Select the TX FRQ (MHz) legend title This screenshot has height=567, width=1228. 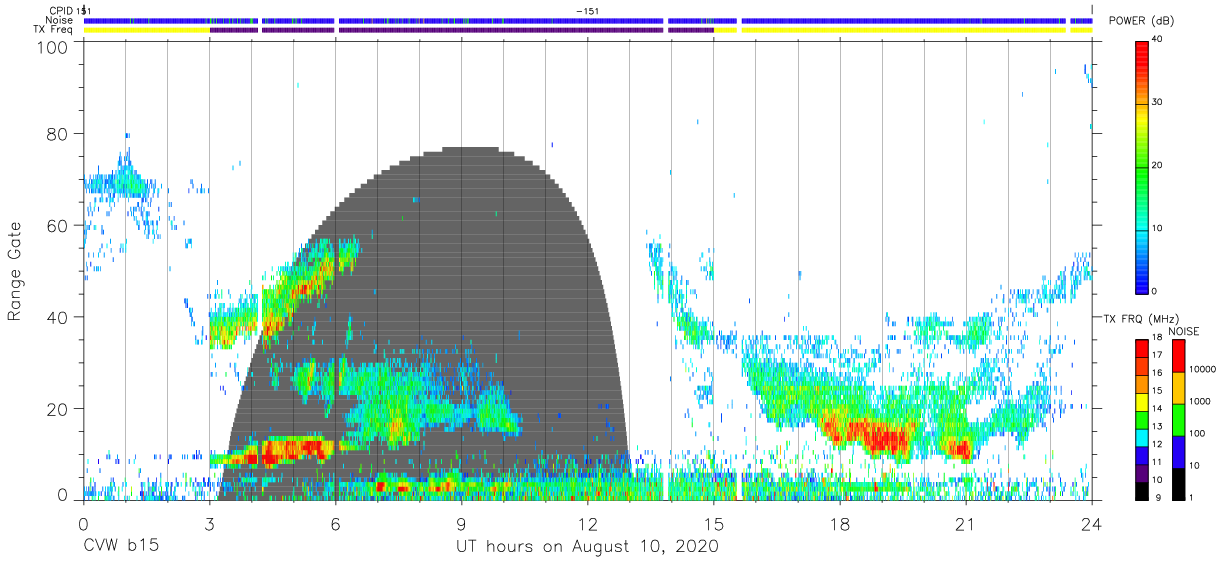coord(1141,319)
